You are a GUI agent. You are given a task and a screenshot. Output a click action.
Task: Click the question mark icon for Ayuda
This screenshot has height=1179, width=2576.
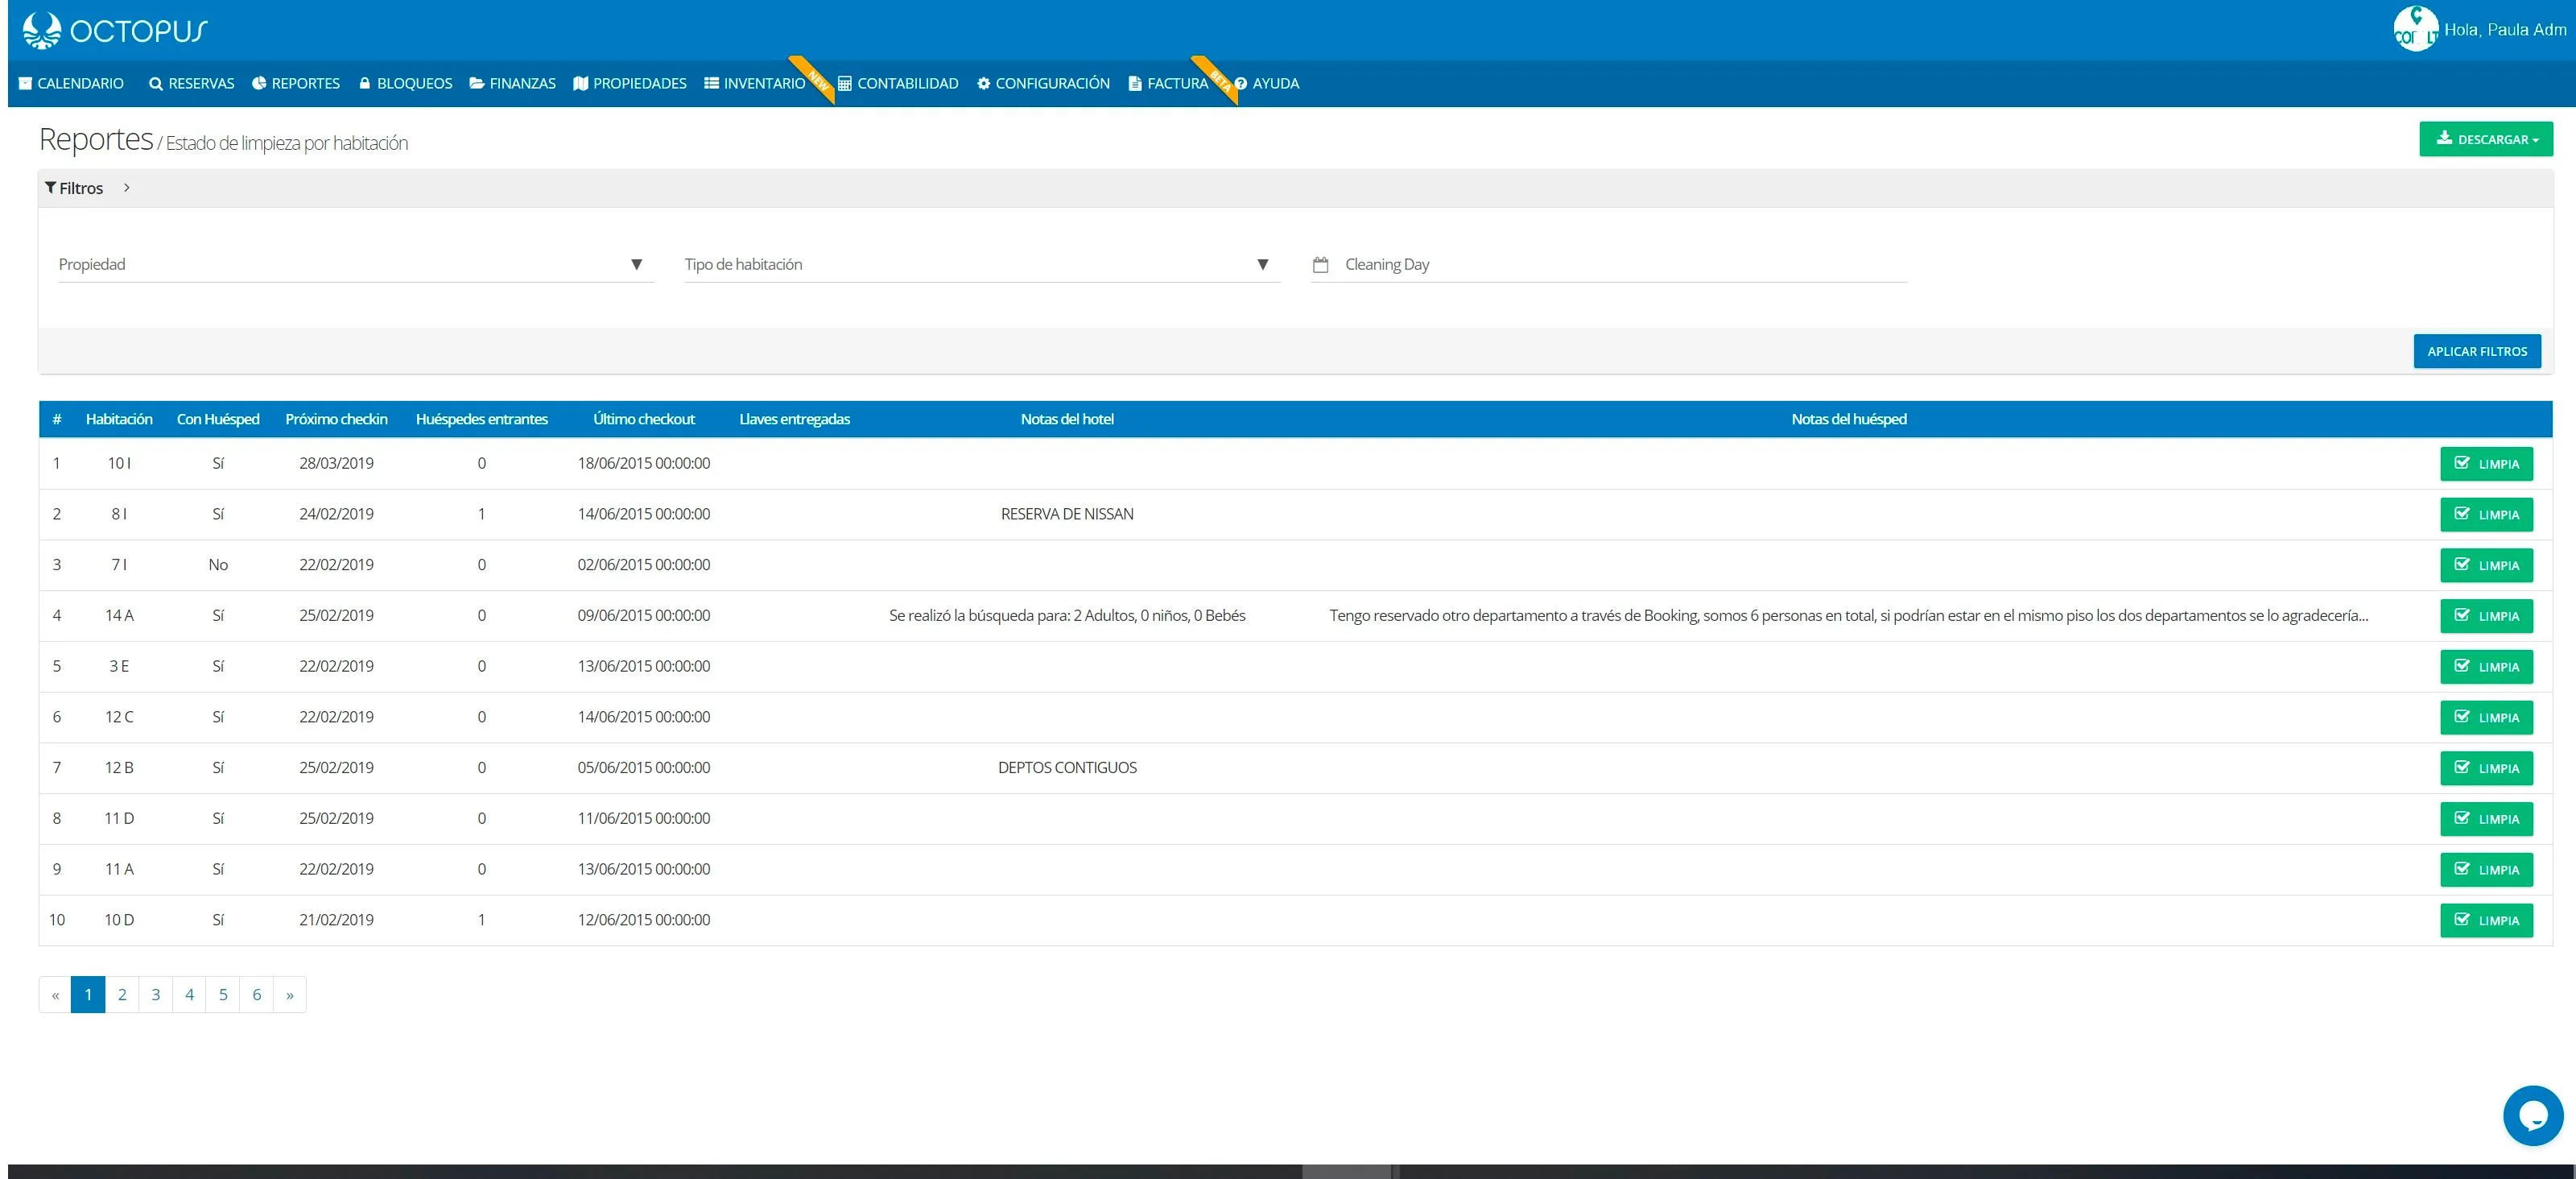(x=1241, y=84)
